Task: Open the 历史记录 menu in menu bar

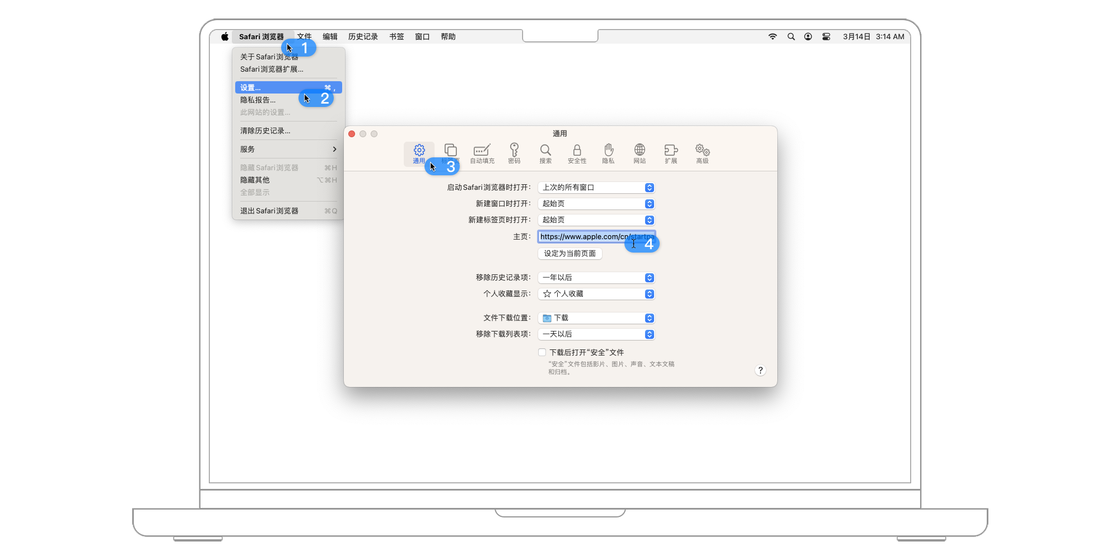Action: click(363, 37)
